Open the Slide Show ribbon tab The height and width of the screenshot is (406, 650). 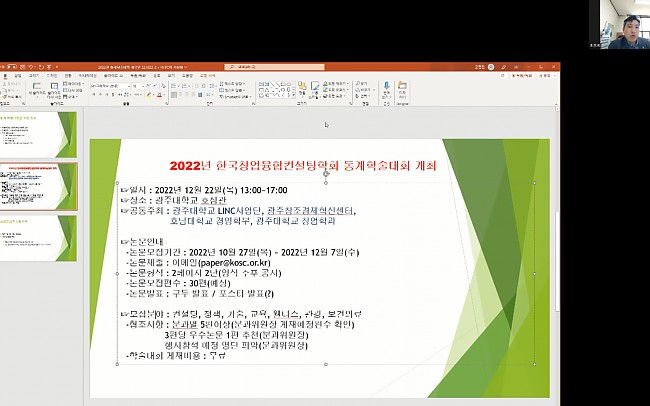pos(114,76)
